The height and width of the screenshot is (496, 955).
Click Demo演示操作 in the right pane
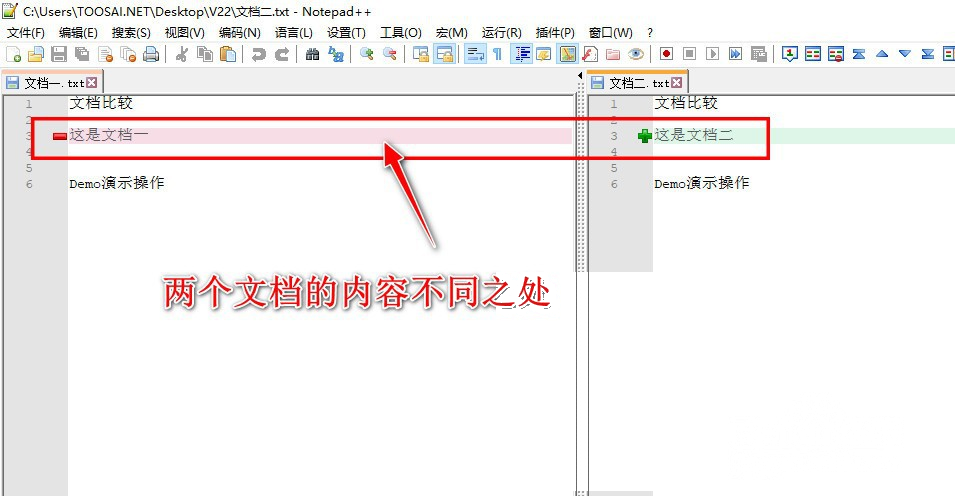click(x=702, y=183)
